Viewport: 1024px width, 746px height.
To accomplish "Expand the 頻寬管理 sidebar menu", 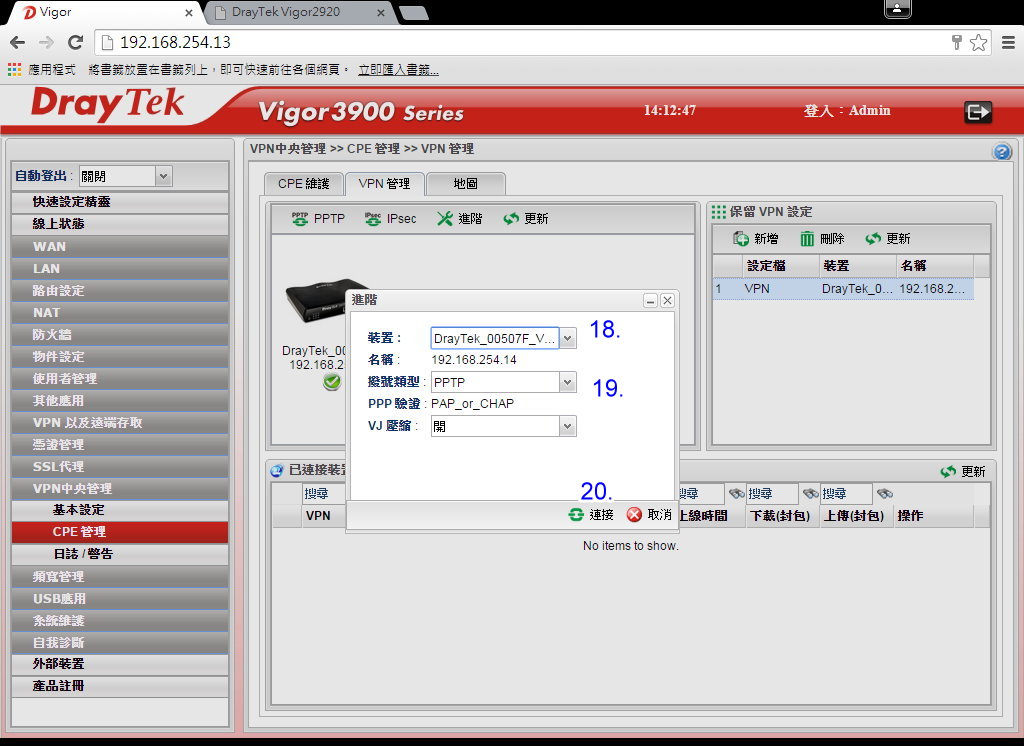I will pos(120,577).
